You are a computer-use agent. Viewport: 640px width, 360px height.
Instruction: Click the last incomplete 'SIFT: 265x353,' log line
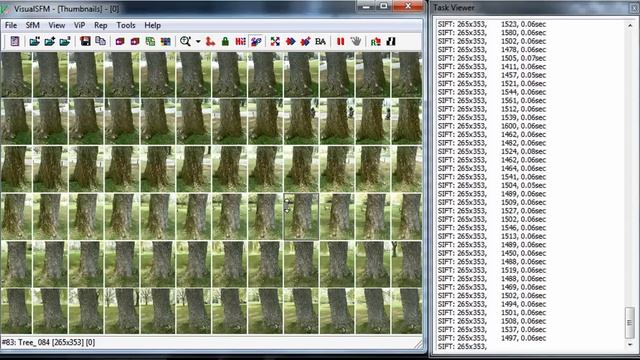click(x=462, y=347)
